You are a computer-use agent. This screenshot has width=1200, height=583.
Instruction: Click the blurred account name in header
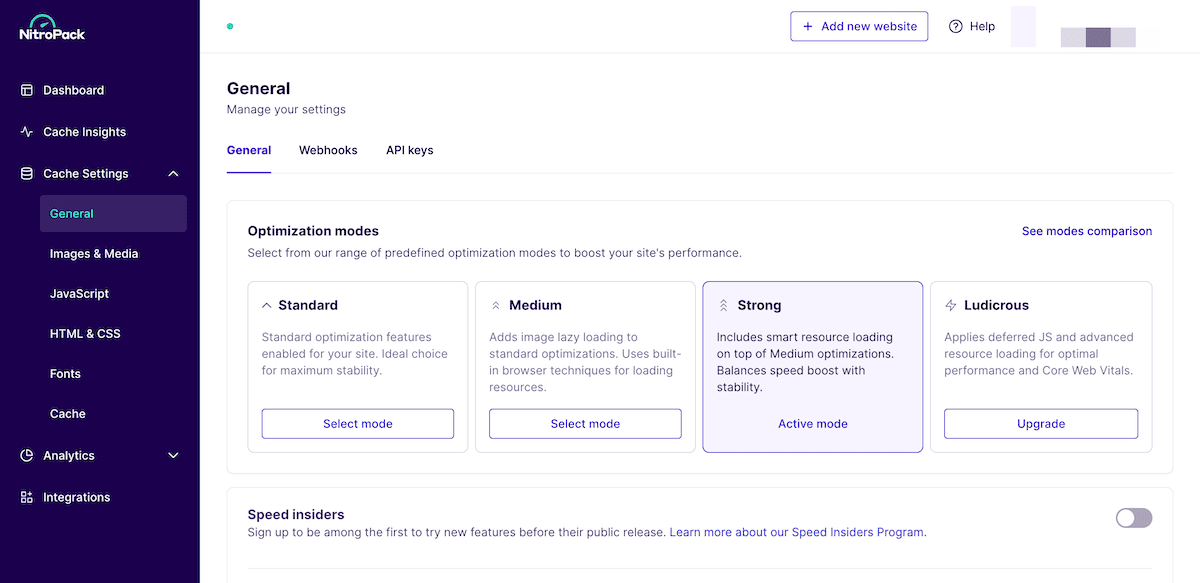(1098, 38)
